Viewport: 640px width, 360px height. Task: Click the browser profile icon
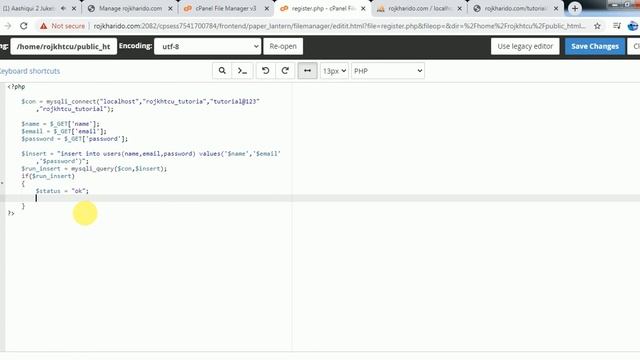633,26
